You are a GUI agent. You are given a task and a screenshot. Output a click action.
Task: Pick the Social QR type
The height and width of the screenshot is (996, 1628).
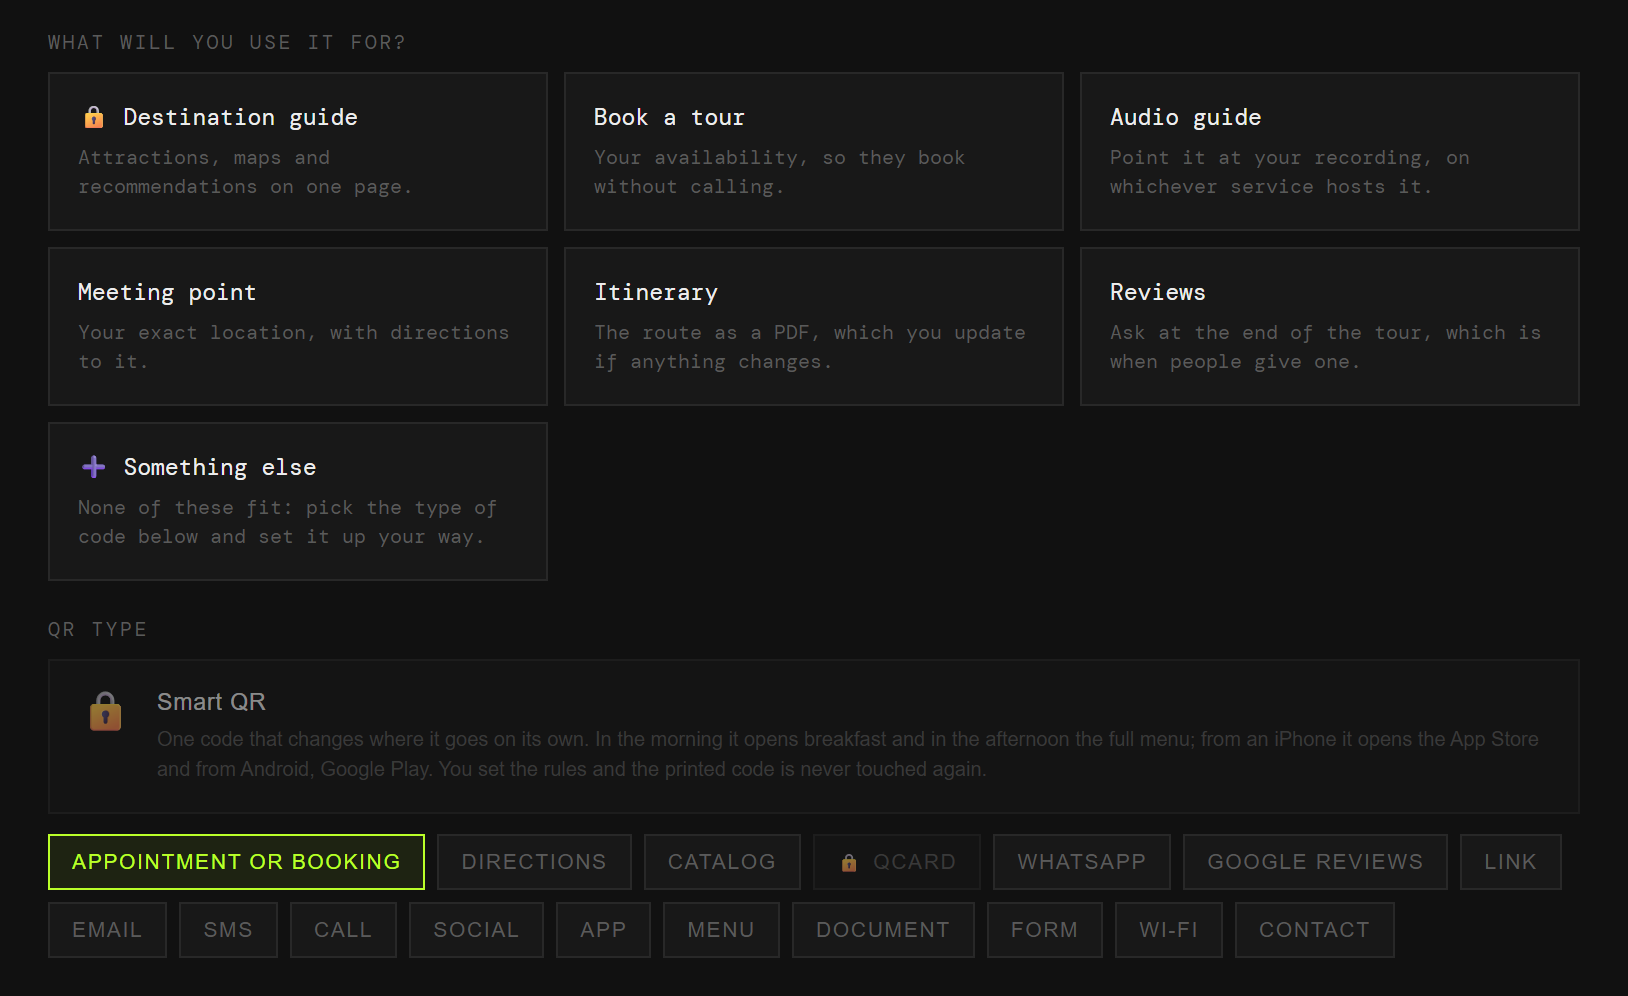(476, 930)
